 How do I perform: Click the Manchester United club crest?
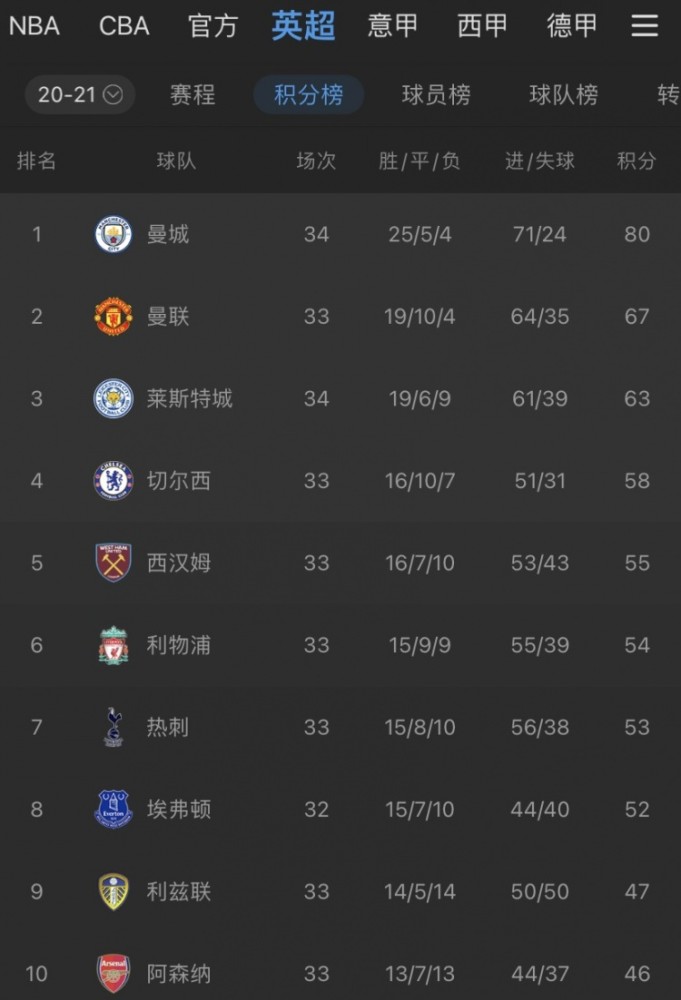tap(114, 316)
